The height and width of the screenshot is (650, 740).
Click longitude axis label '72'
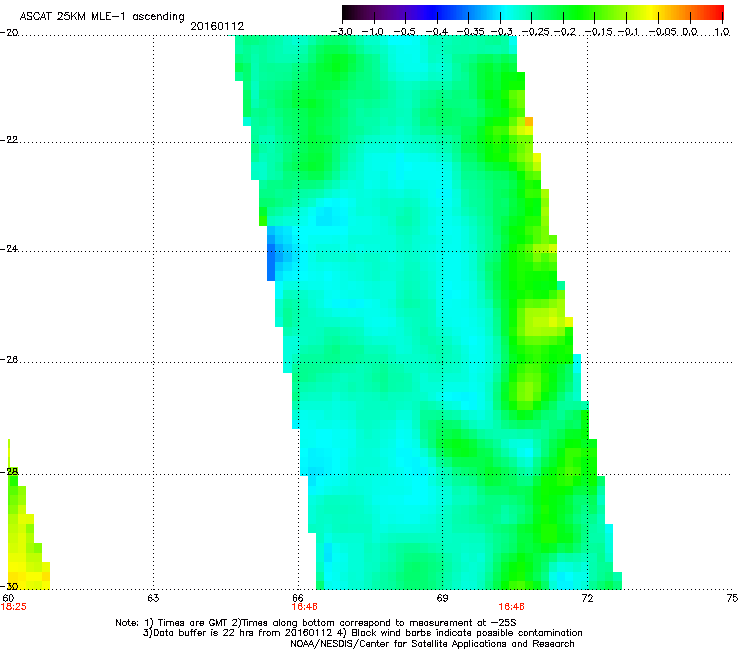click(x=587, y=598)
